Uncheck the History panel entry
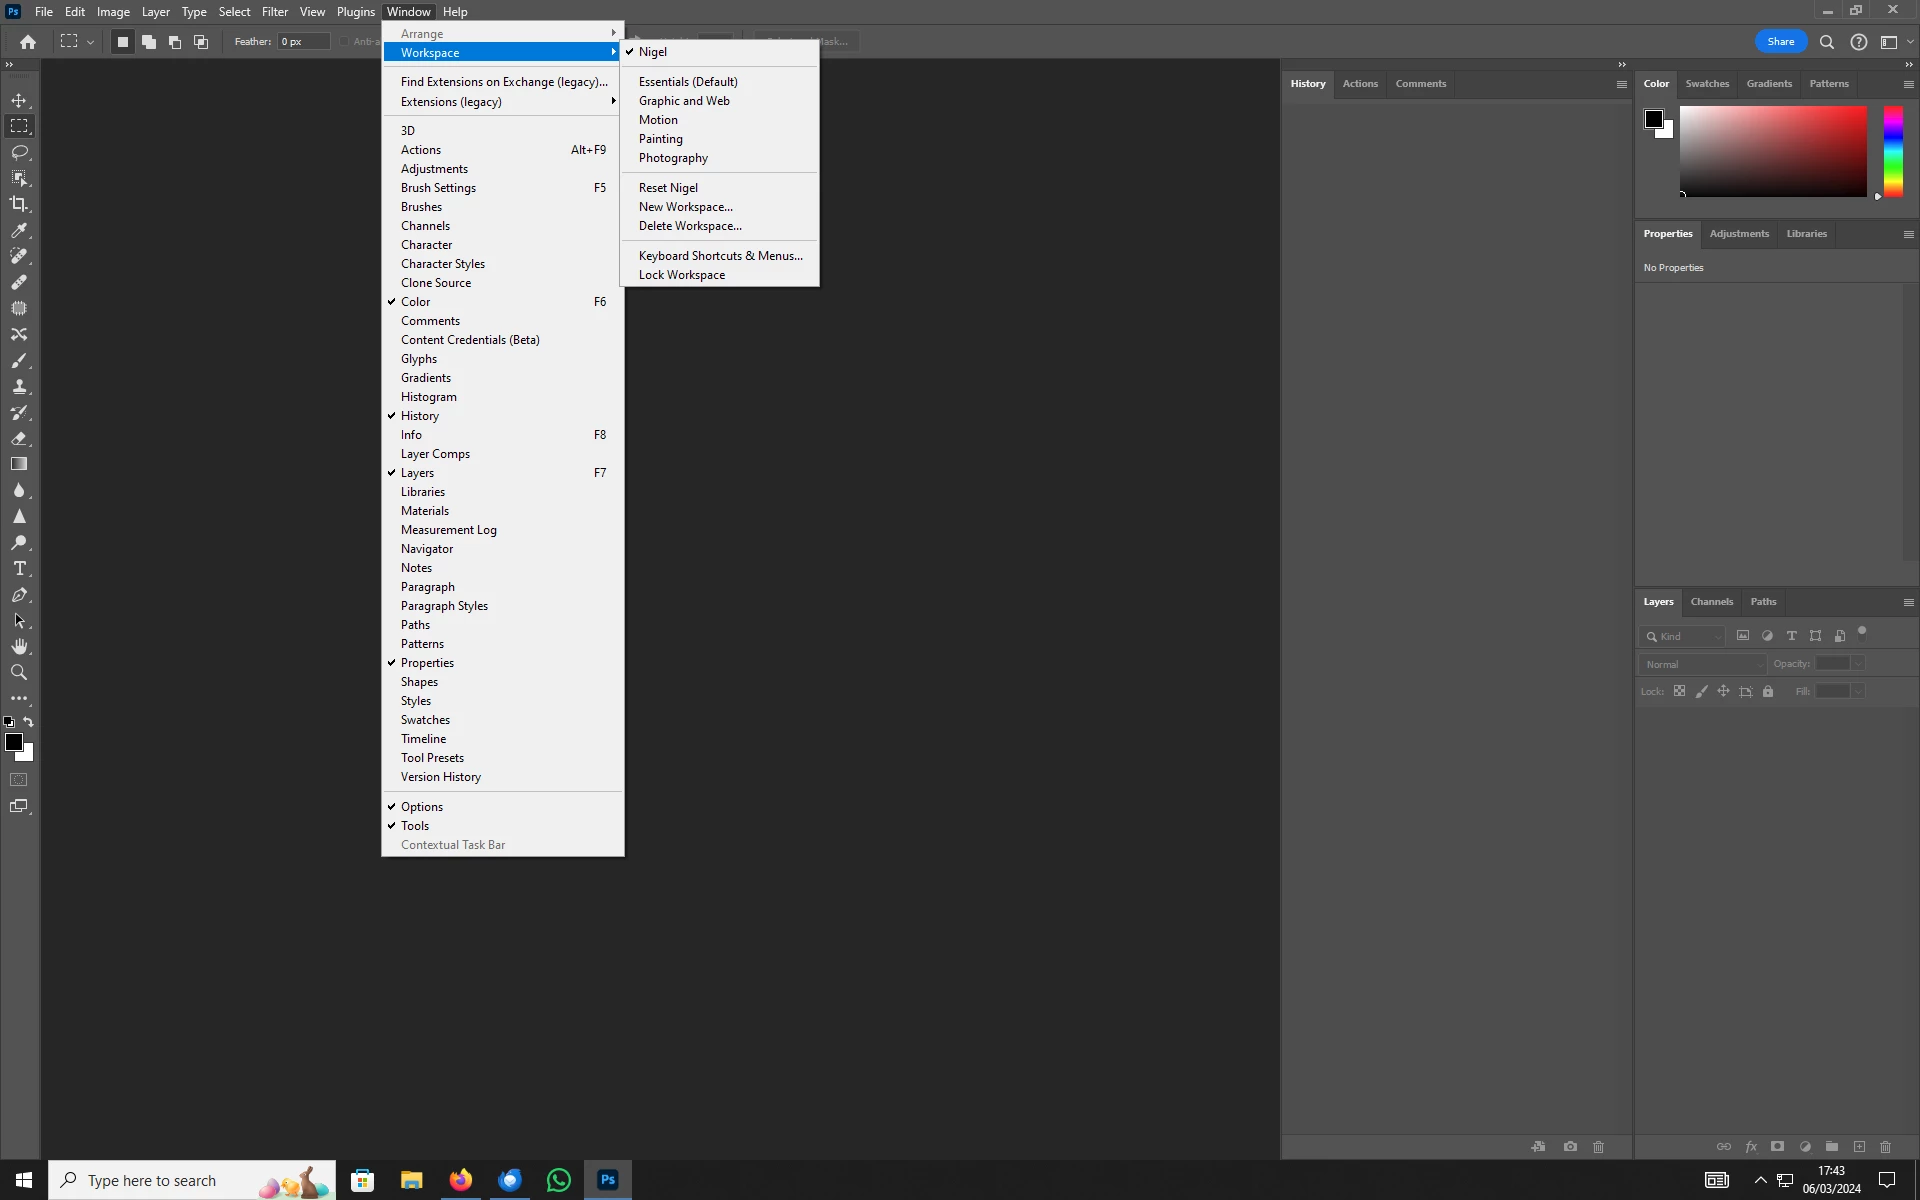The image size is (1920, 1200). 420,416
